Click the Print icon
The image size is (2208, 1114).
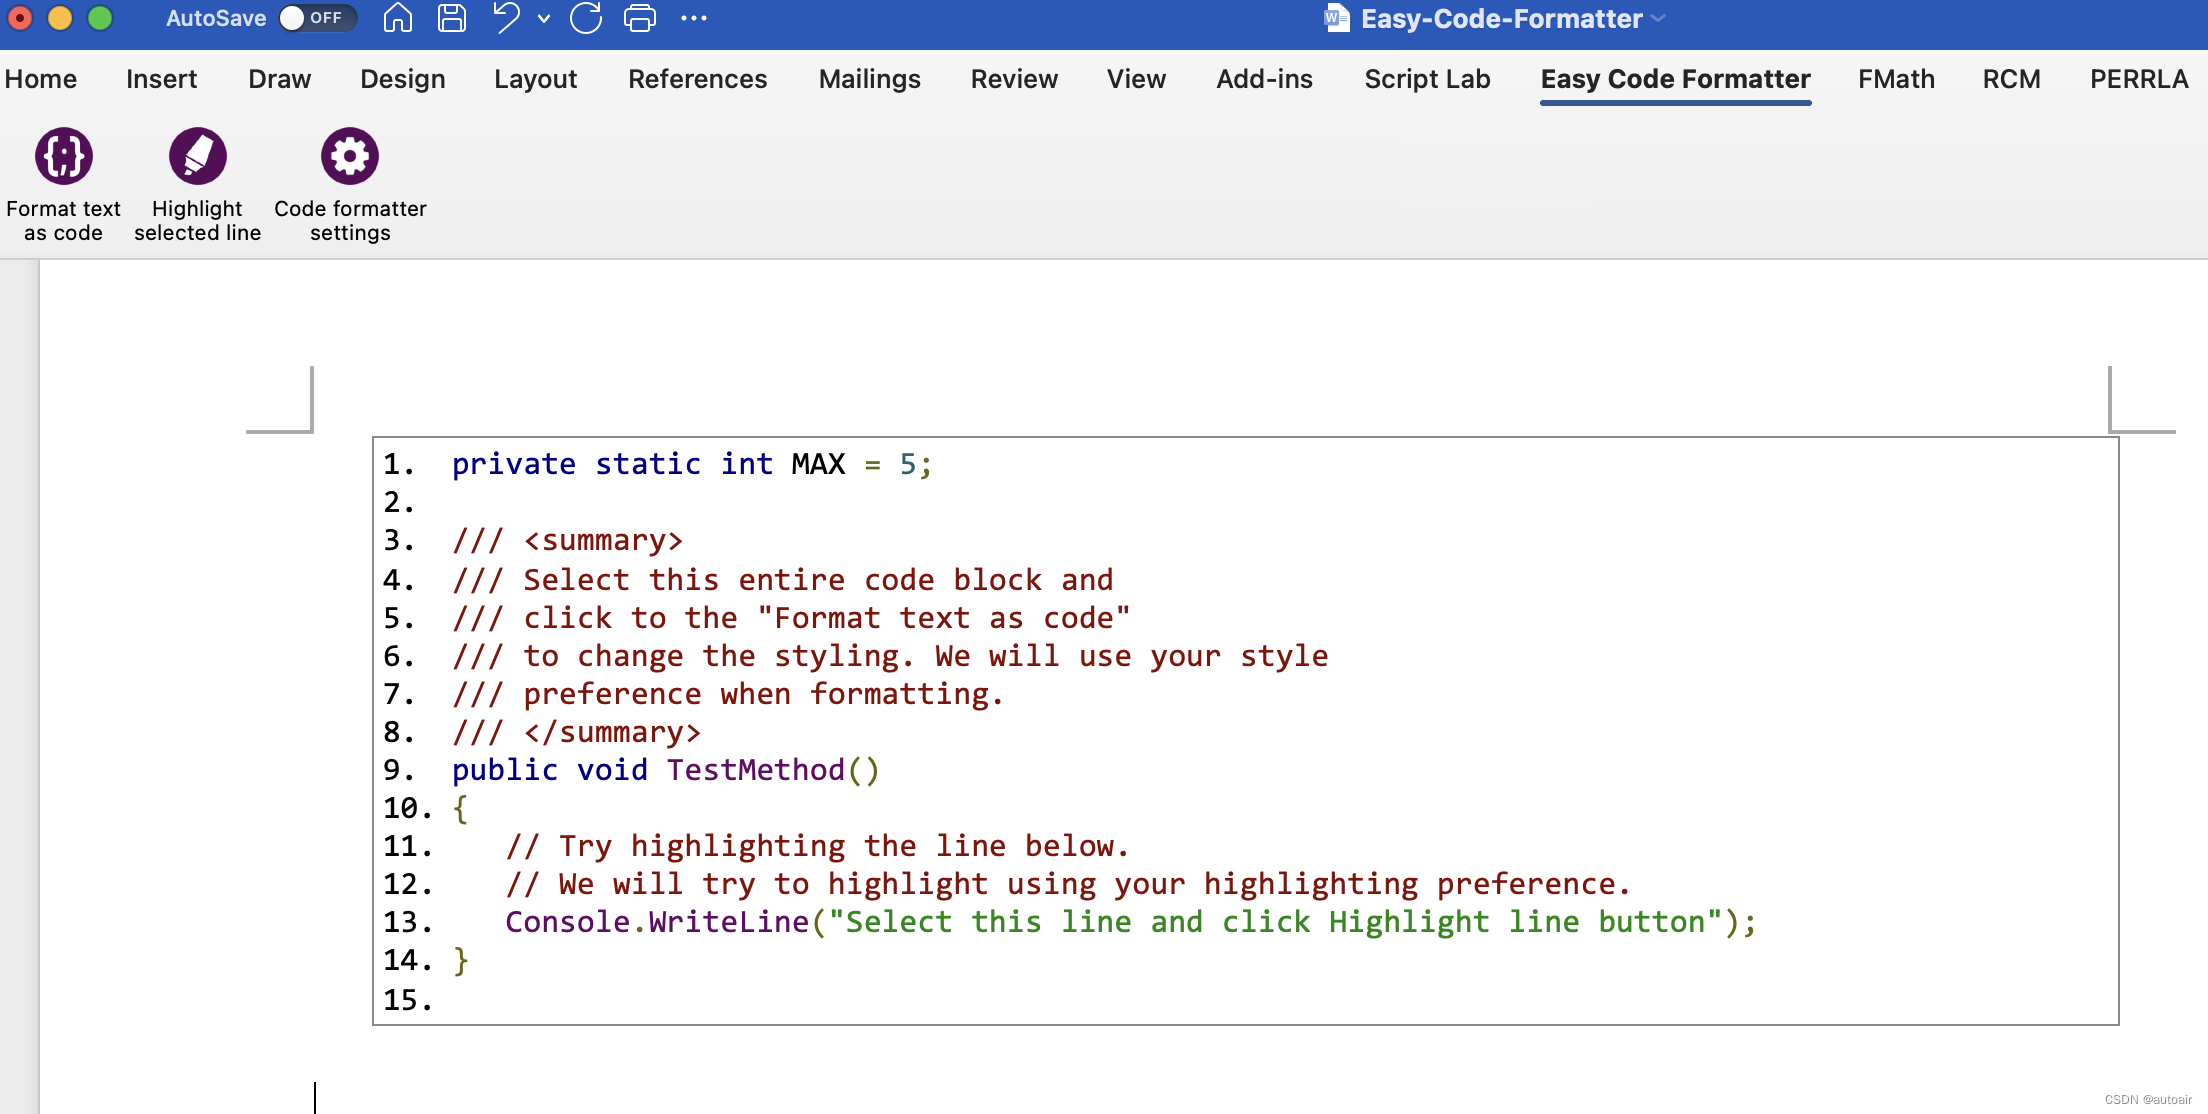point(640,18)
